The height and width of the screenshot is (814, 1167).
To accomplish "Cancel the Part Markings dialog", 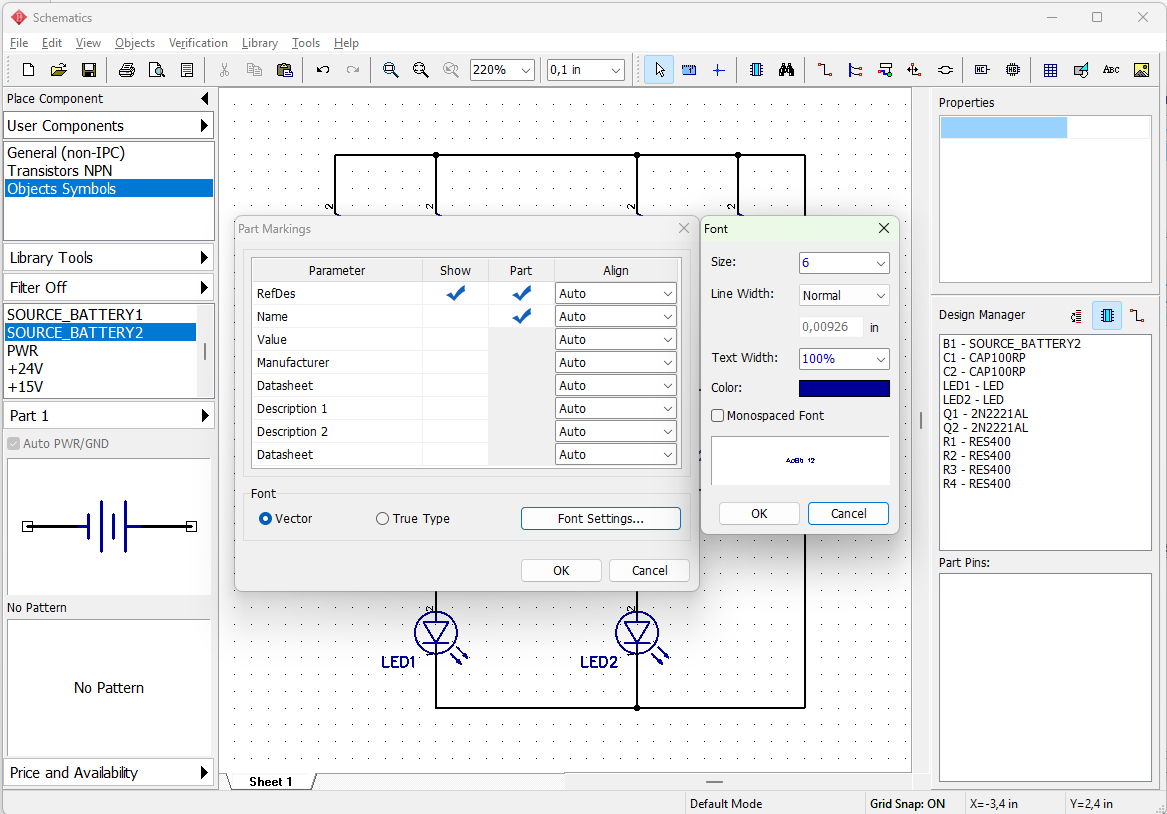I will click(x=650, y=571).
